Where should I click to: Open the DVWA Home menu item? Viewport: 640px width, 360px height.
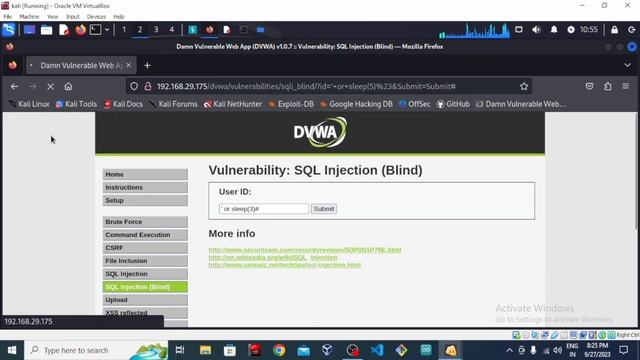pyautogui.click(x=145, y=174)
